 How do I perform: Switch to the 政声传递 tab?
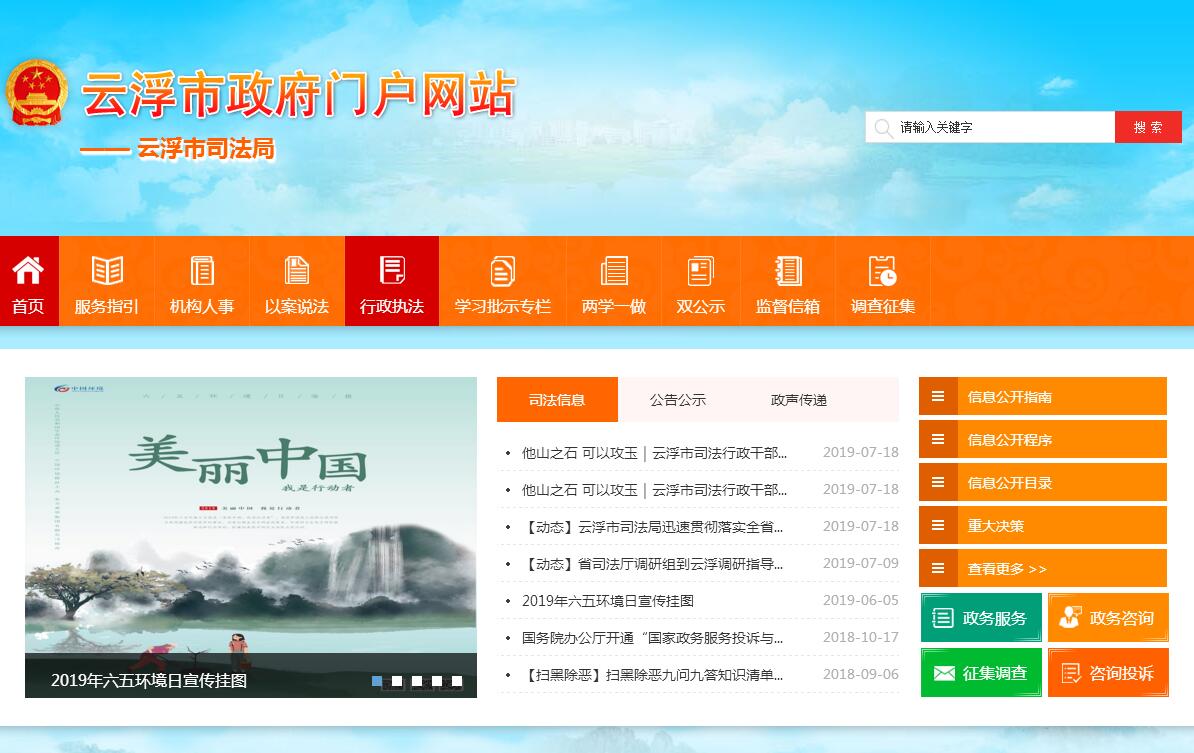coord(798,400)
